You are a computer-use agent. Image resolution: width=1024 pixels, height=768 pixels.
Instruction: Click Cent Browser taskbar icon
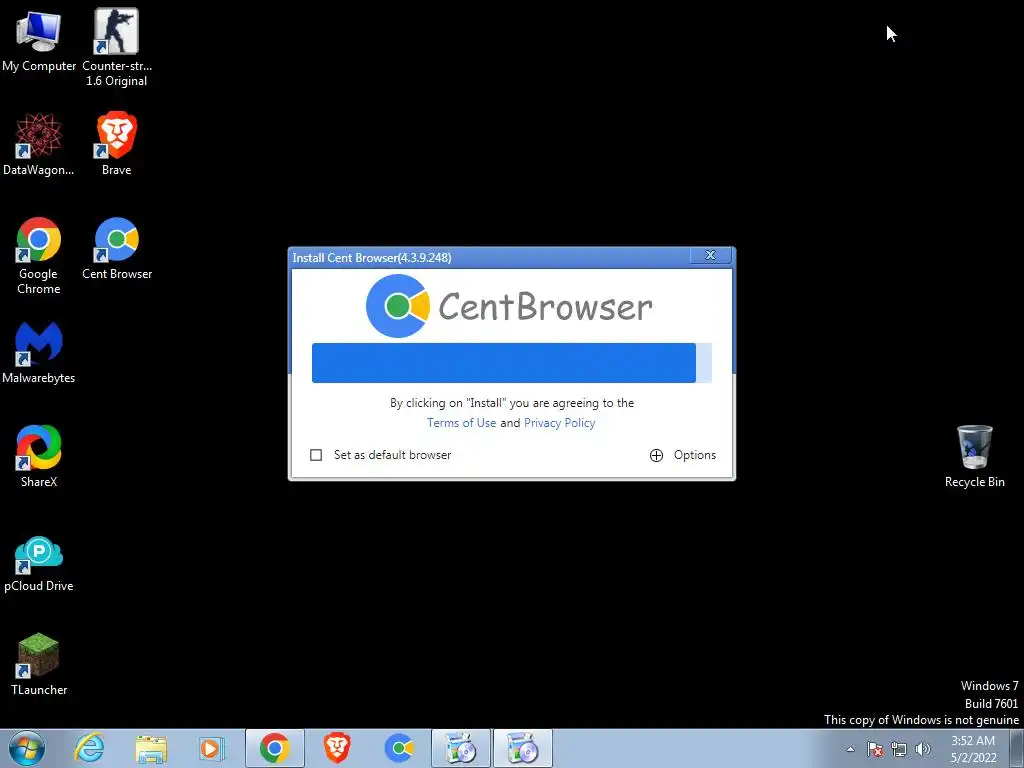[399, 748]
